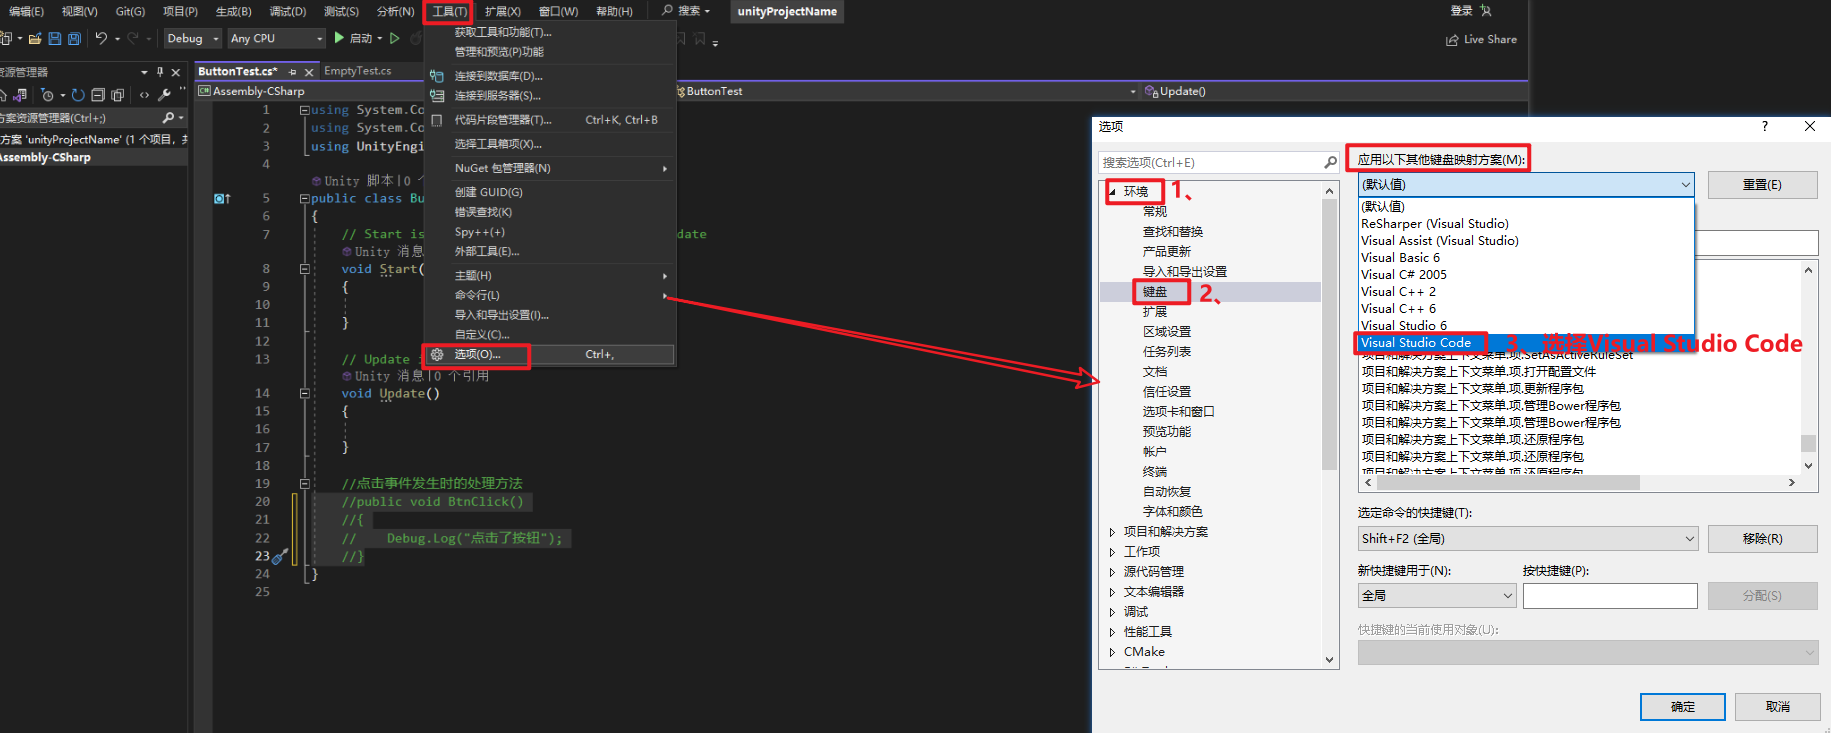This screenshot has height=733, width=1831.
Task: Expand Projects and Solutions node in Options tree
Action: (x=1112, y=532)
